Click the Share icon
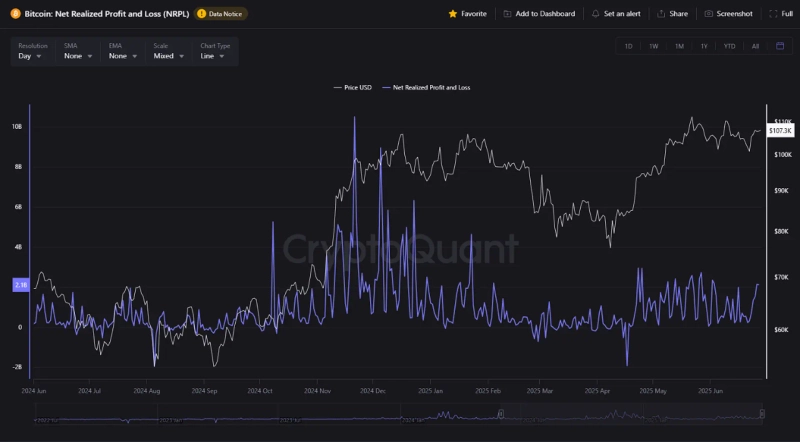The height and width of the screenshot is (442, 800). 661,14
